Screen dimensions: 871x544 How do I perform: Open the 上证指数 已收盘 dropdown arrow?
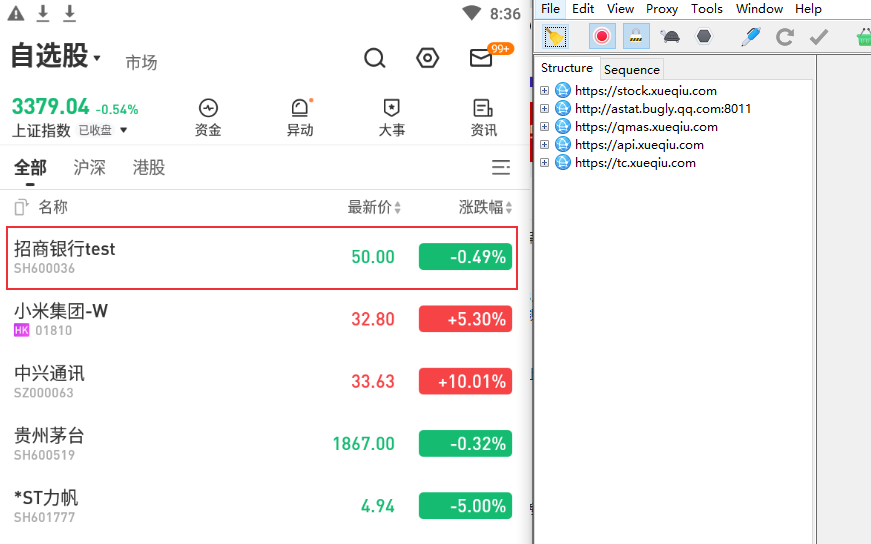coord(124,130)
